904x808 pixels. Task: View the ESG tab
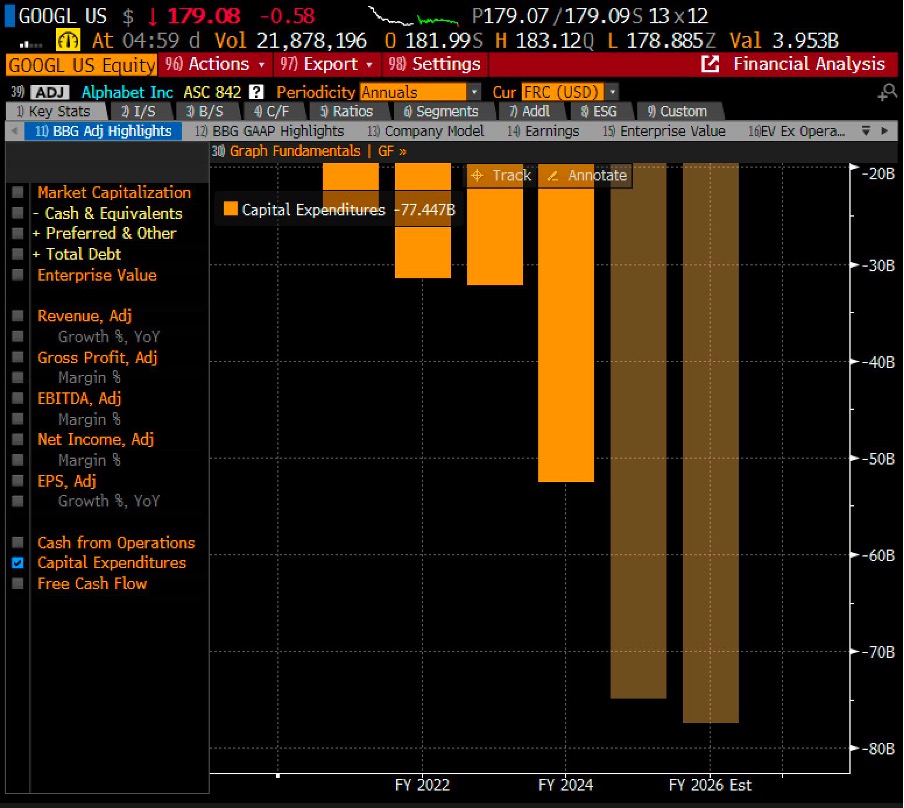click(x=599, y=111)
